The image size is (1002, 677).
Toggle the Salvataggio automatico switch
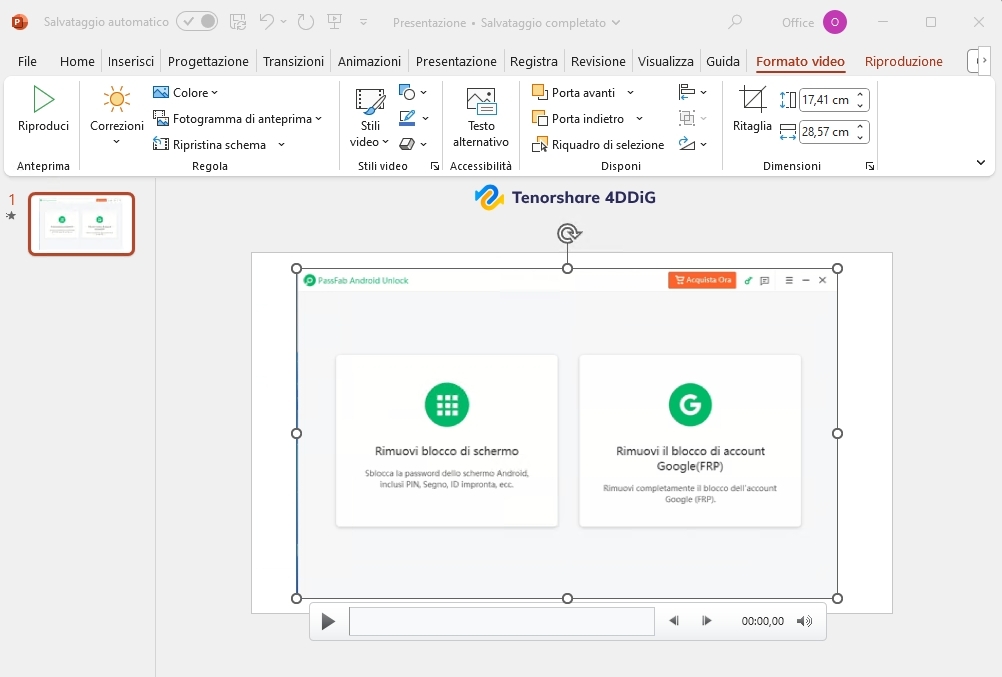[x=197, y=22]
